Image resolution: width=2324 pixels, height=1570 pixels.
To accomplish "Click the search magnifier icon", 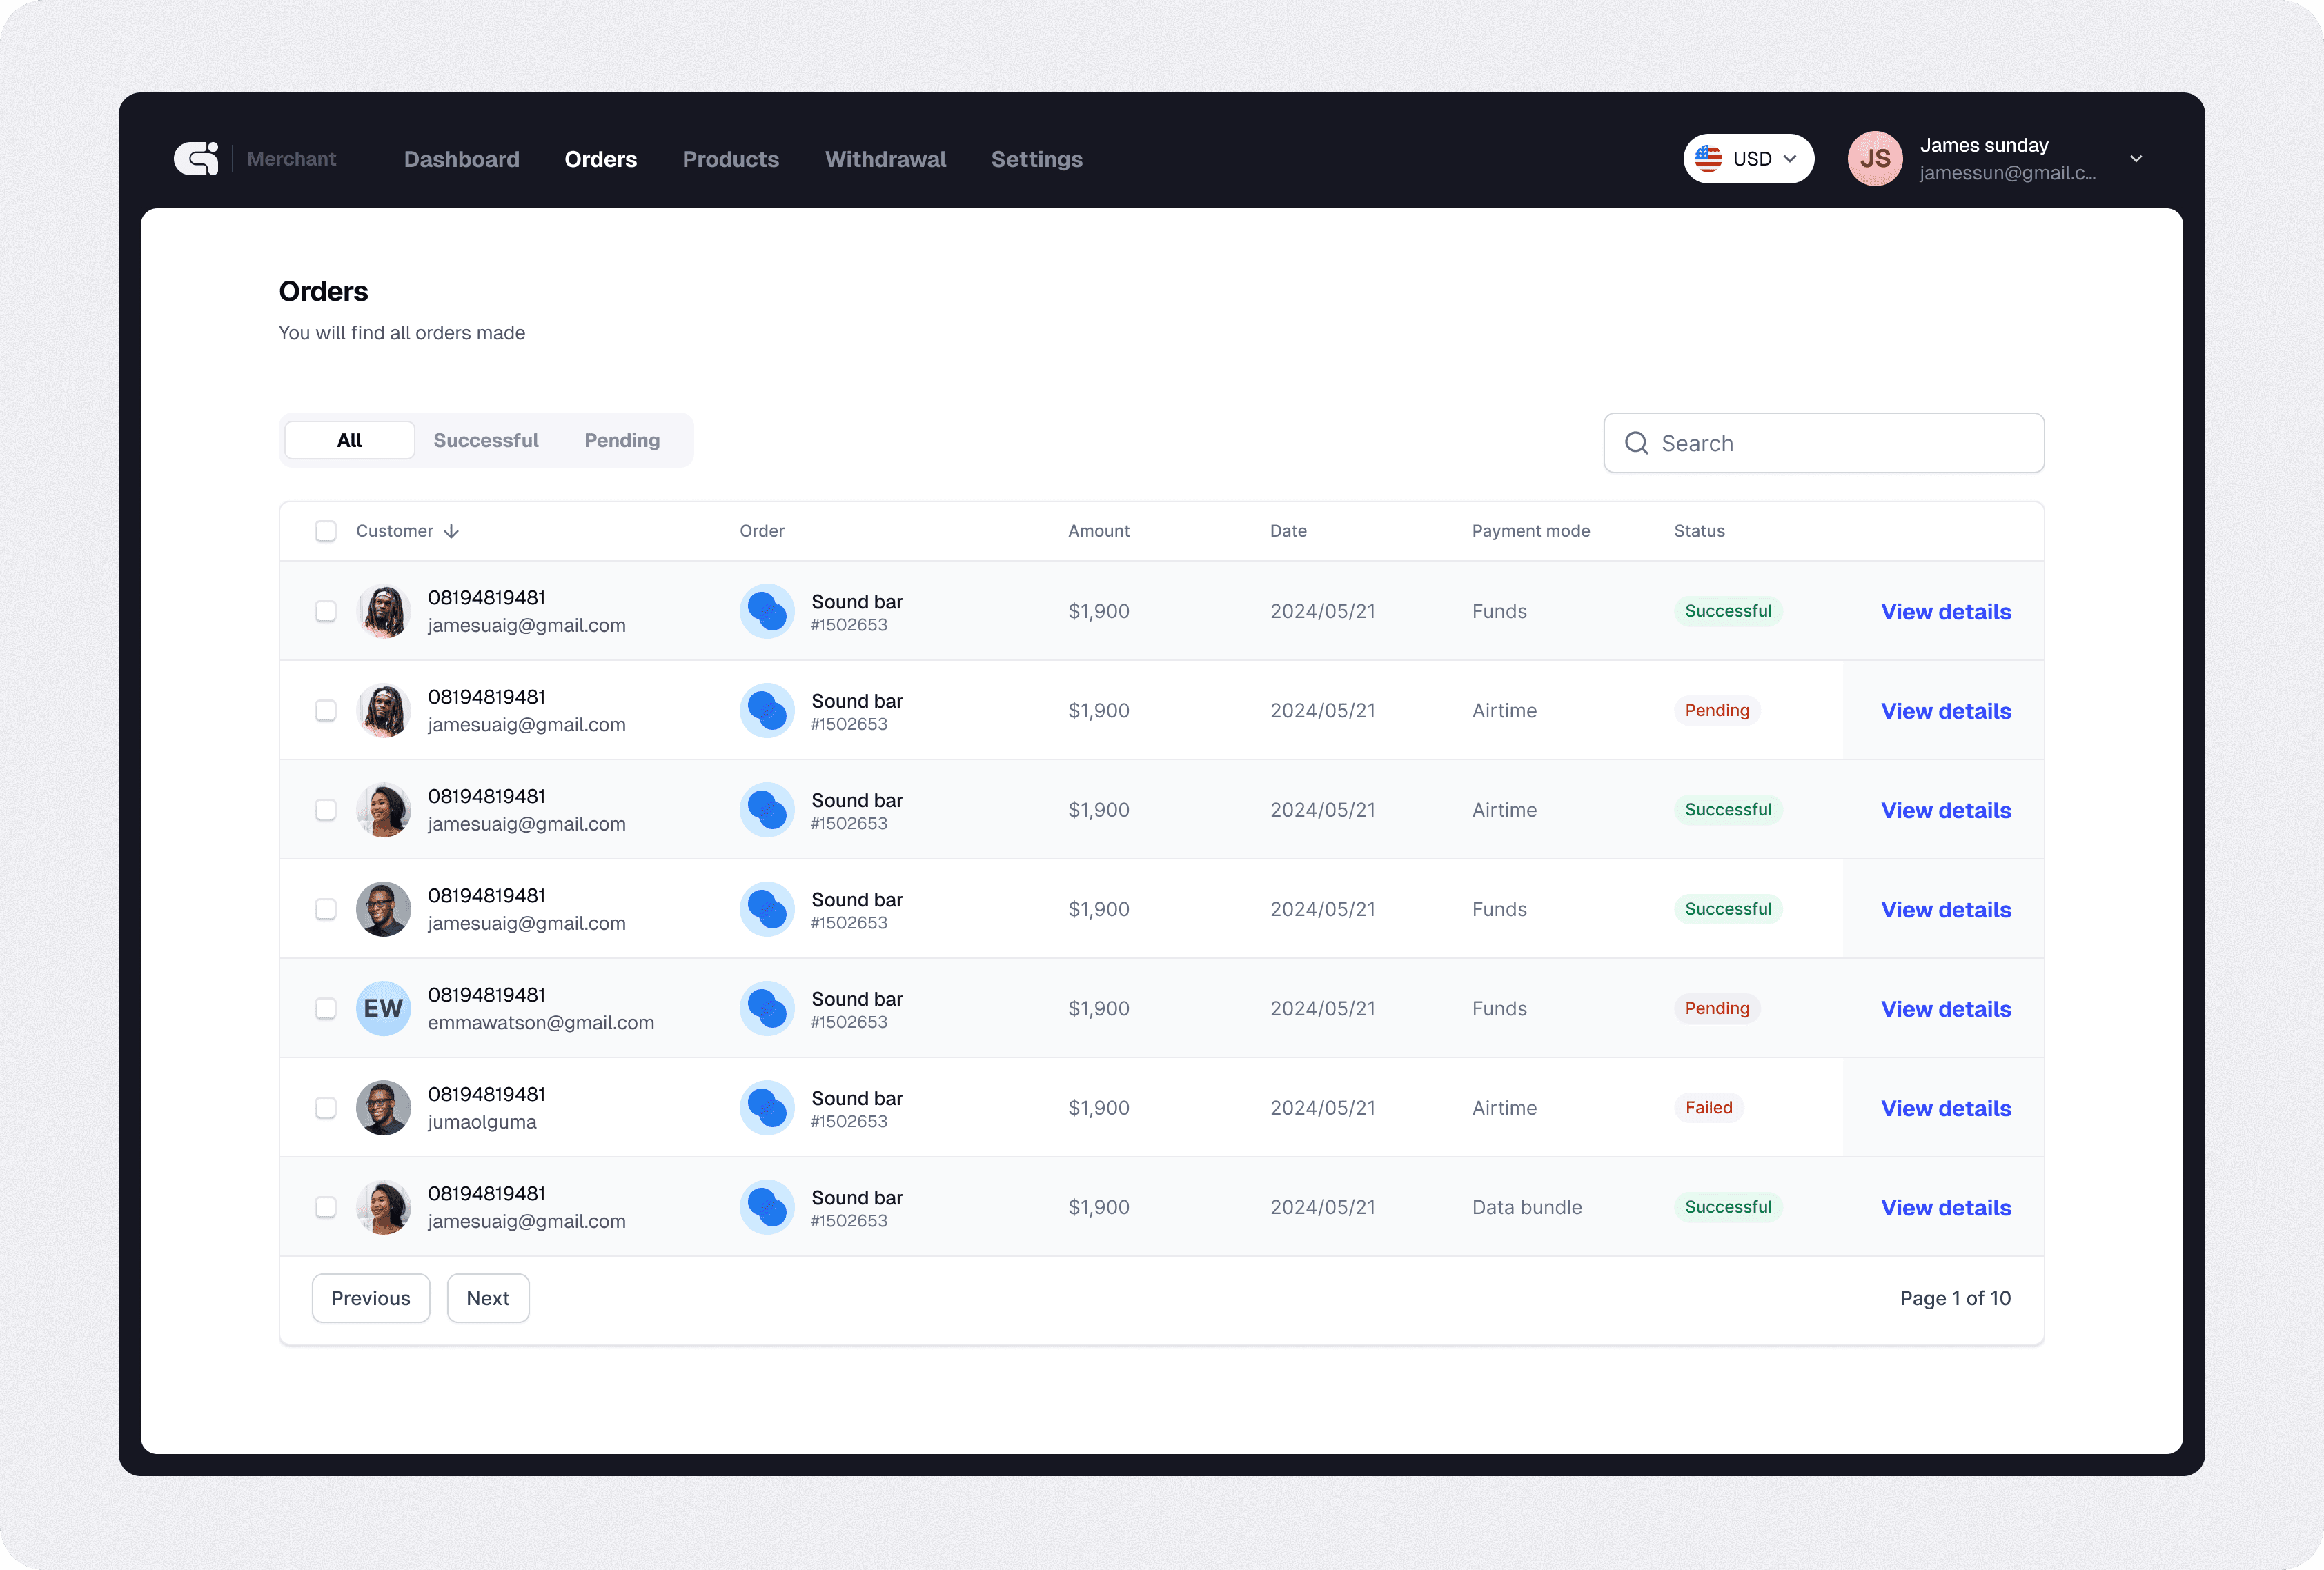I will (x=1636, y=443).
